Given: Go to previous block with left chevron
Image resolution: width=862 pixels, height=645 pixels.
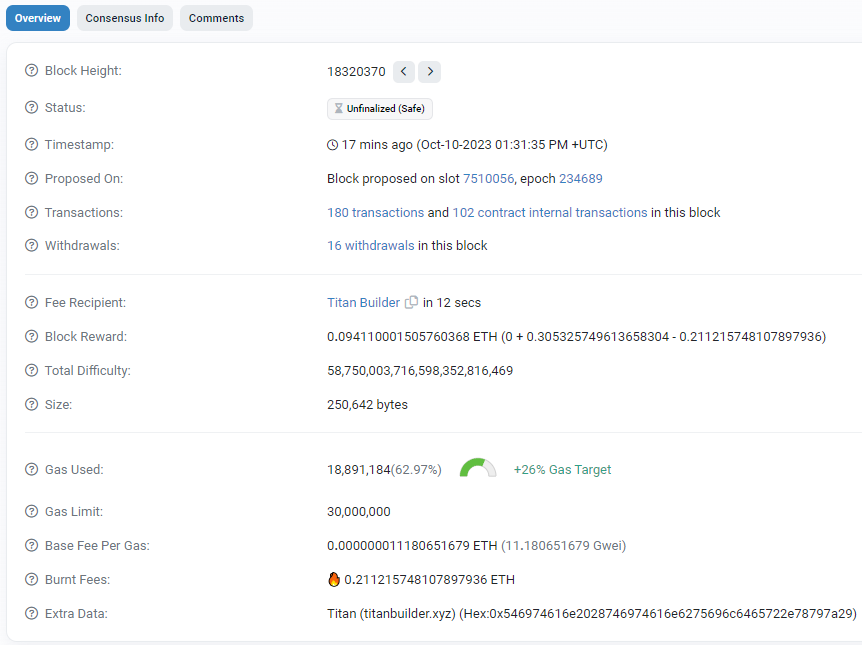Looking at the screenshot, I should click(x=404, y=71).
